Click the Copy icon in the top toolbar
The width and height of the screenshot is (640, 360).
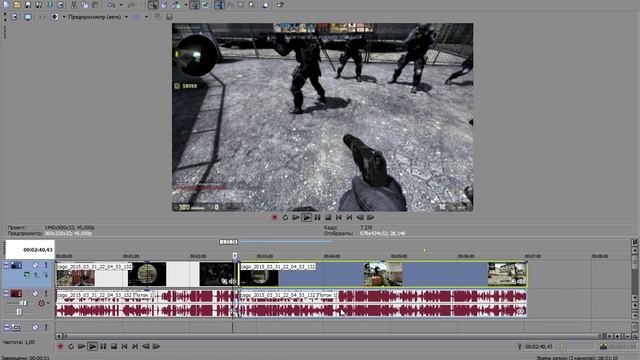click(84, 5)
